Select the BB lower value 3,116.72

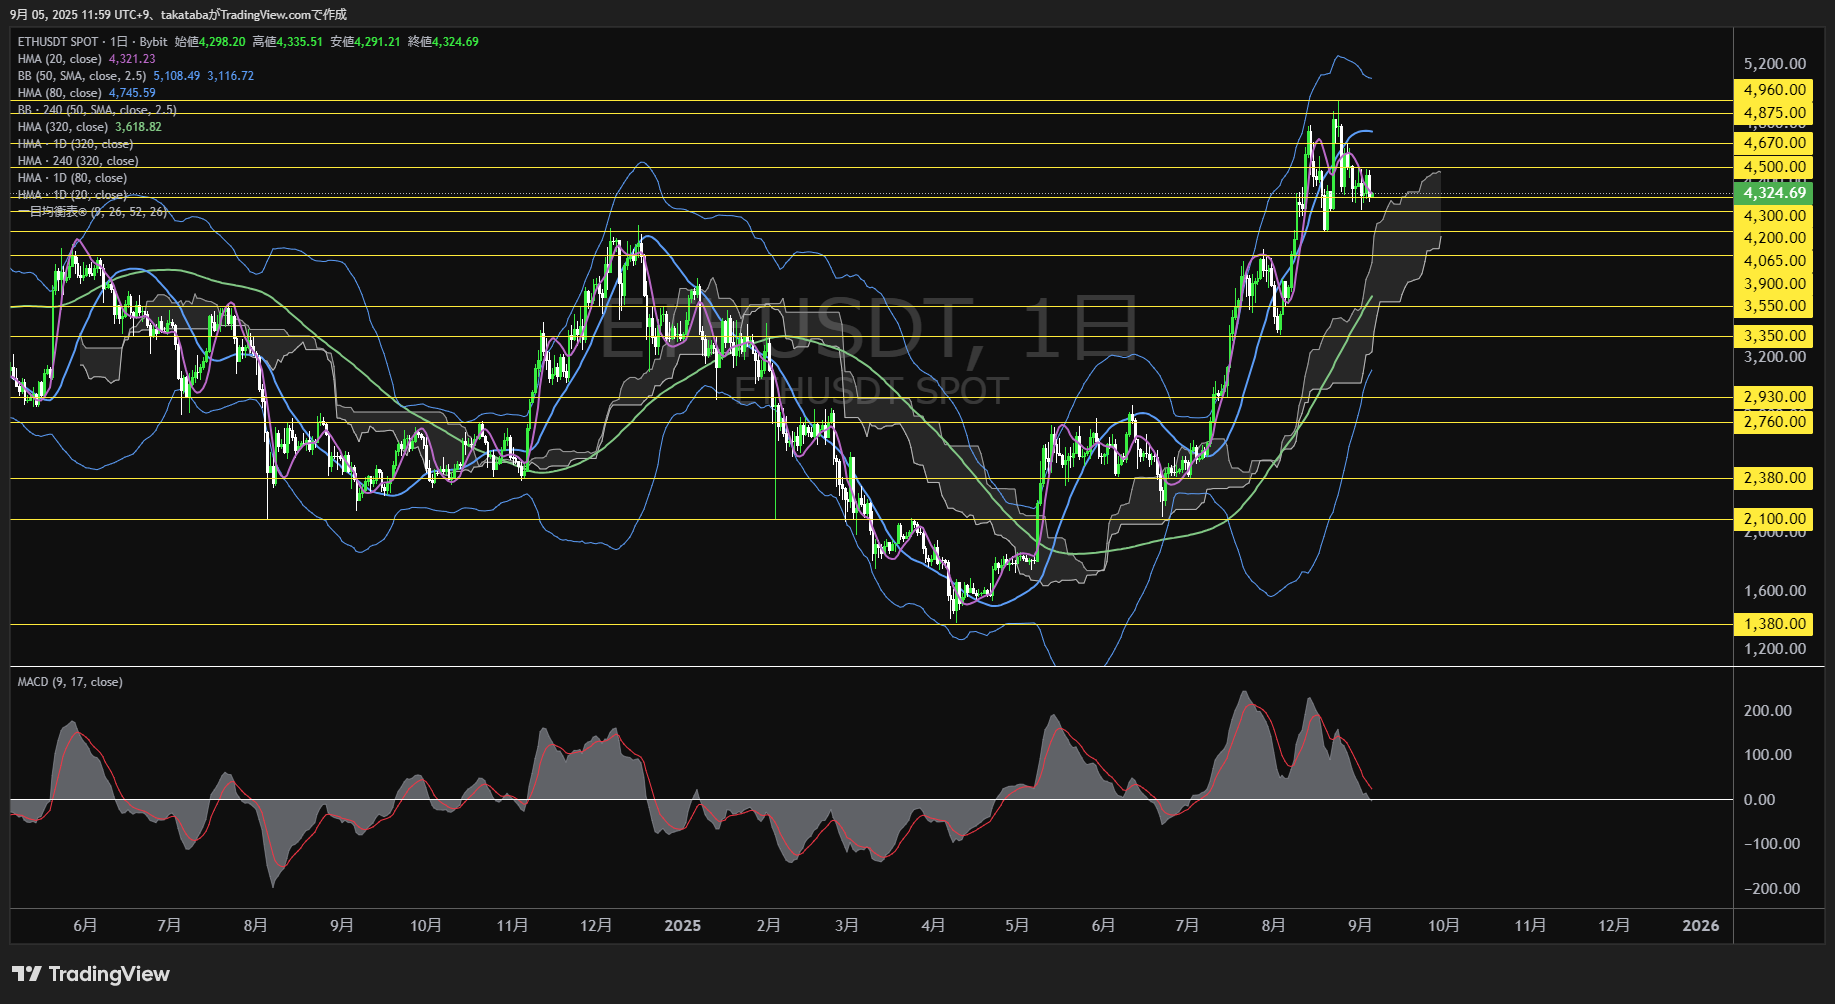(231, 76)
